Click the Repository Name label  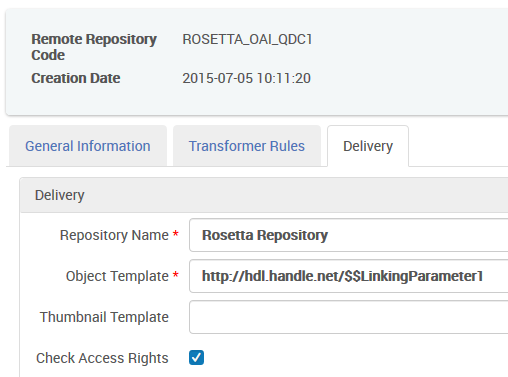[114, 235]
